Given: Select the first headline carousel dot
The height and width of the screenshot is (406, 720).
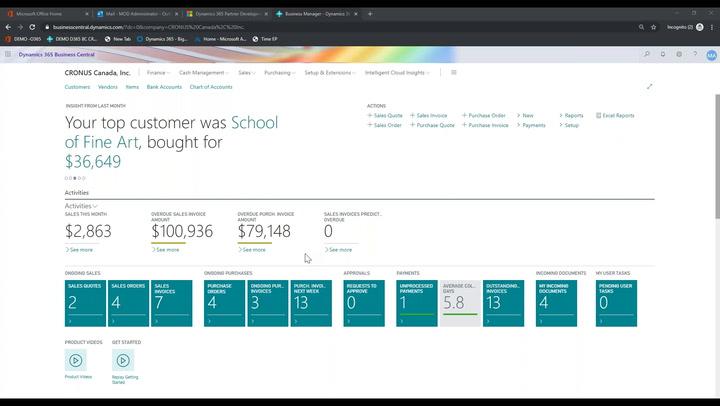Looking at the screenshot, I should [x=67, y=178].
